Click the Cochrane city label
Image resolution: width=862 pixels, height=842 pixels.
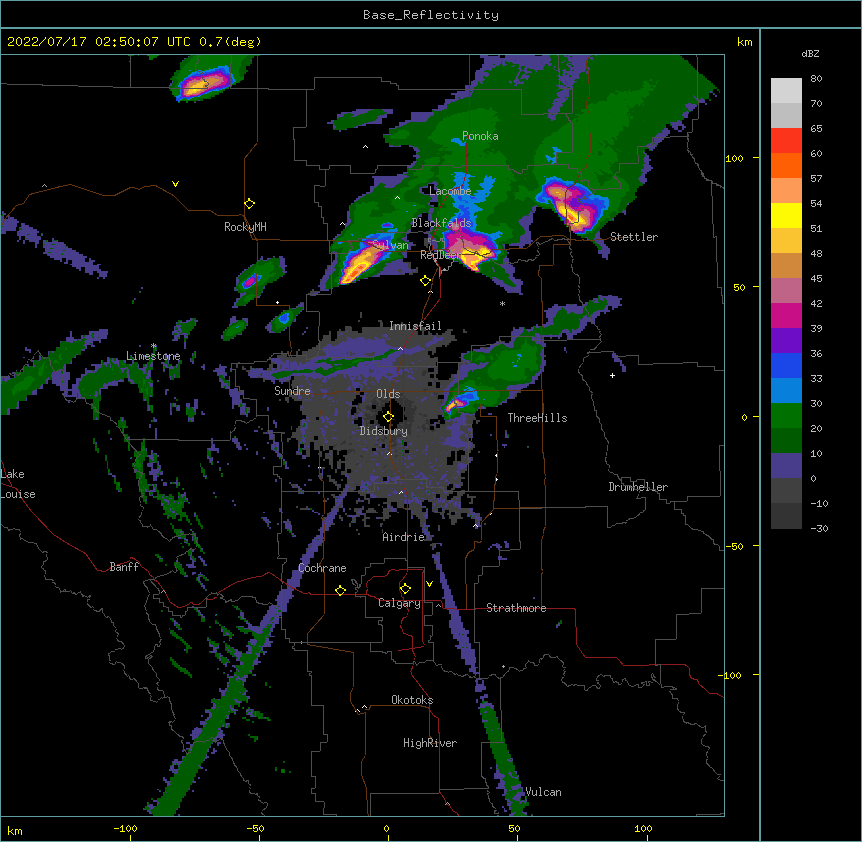point(322,568)
